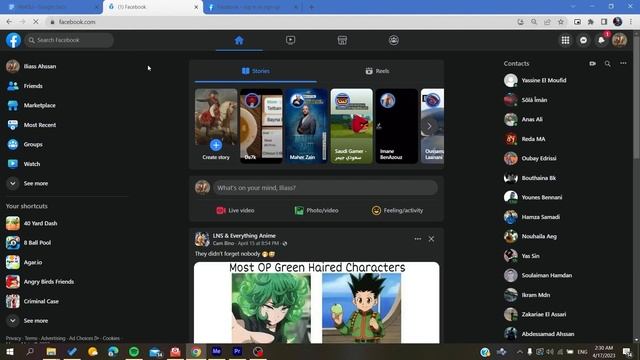Click the Create story plus button
640x360 pixels.
(x=216, y=145)
